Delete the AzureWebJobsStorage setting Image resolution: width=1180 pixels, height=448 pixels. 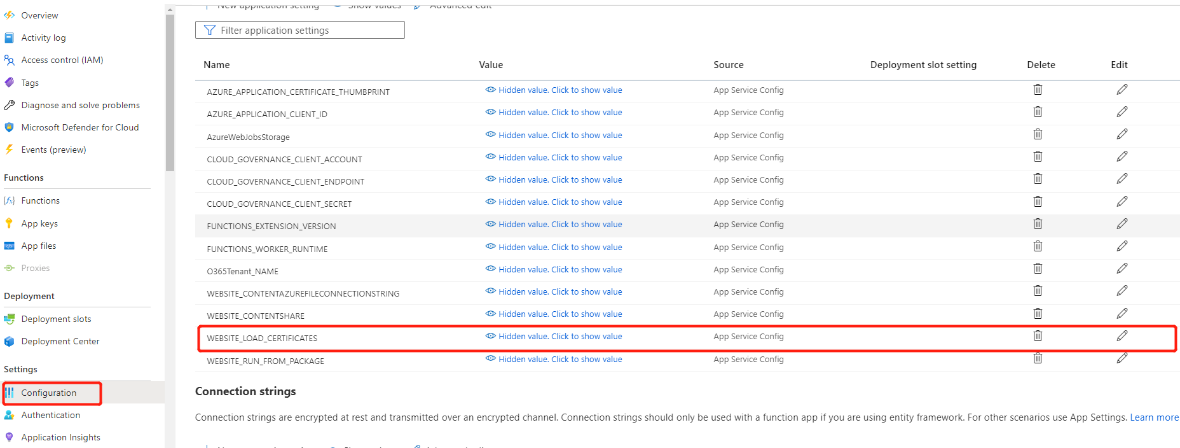click(x=1037, y=134)
